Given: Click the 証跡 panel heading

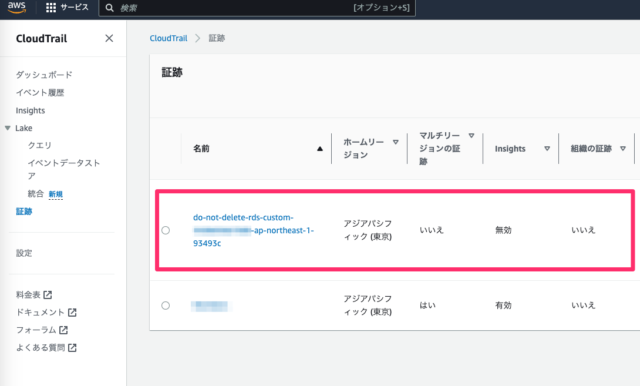Looking at the screenshot, I should click(x=172, y=73).
